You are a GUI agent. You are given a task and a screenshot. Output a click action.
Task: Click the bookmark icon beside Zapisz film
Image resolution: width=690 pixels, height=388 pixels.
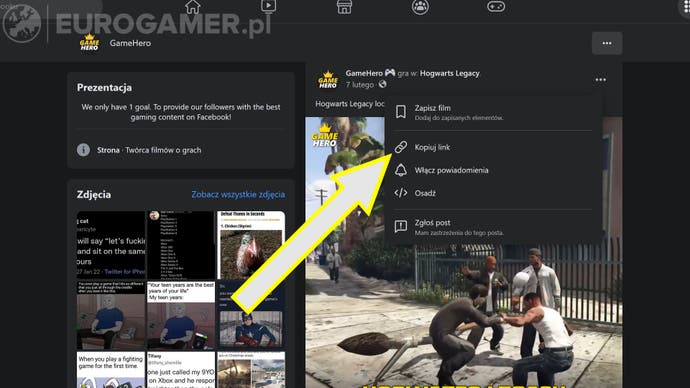click(400, 112)
